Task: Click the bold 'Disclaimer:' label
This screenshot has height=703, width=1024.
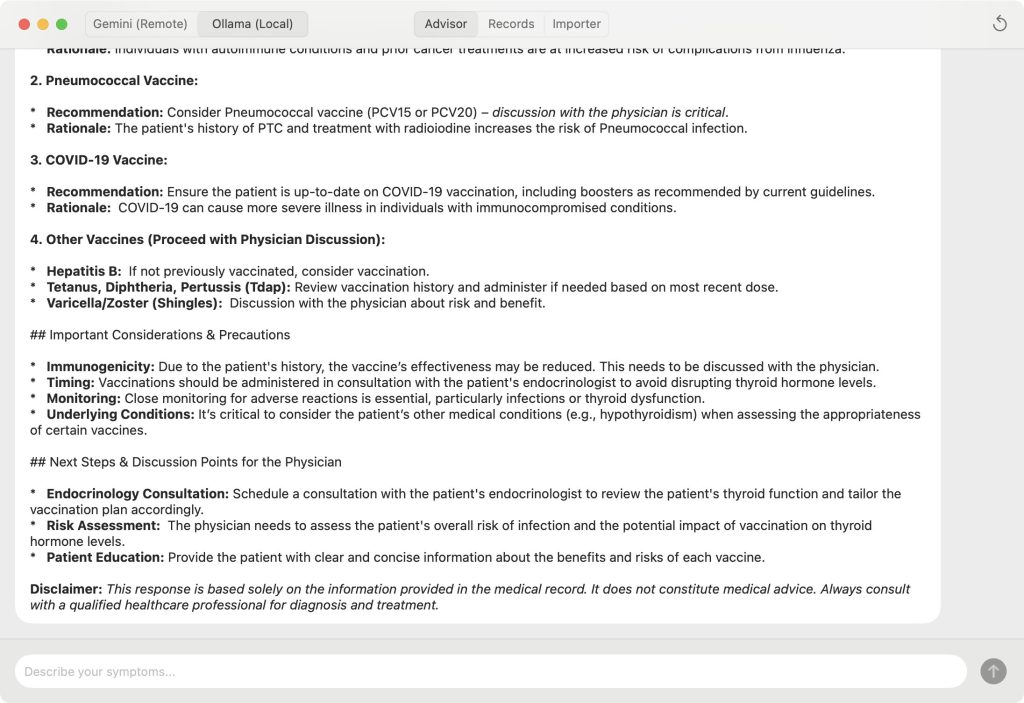Action: pos(66,589)
